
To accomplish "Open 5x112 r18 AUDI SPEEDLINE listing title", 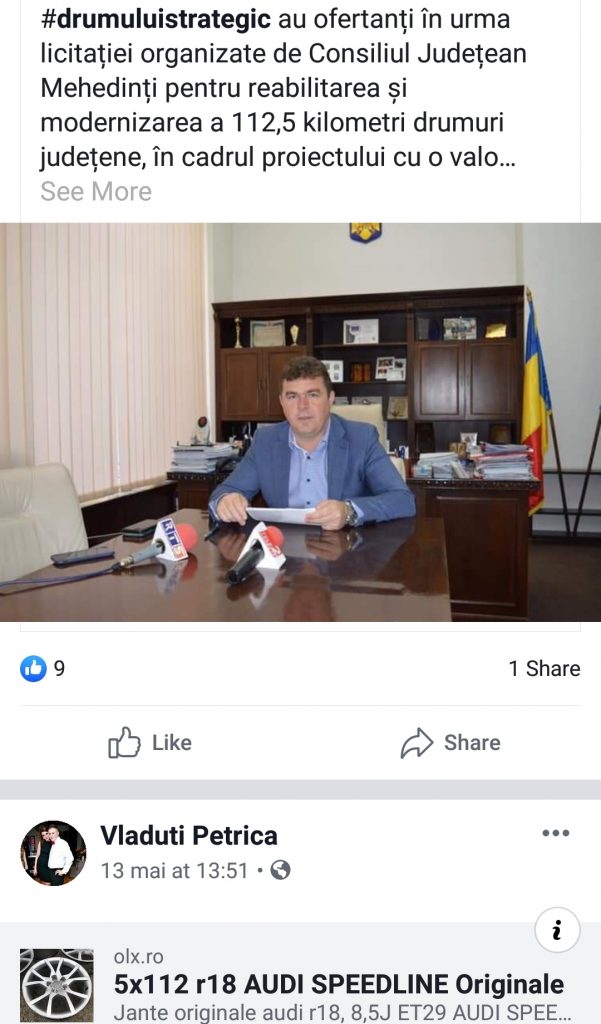I will click(338, 984).
